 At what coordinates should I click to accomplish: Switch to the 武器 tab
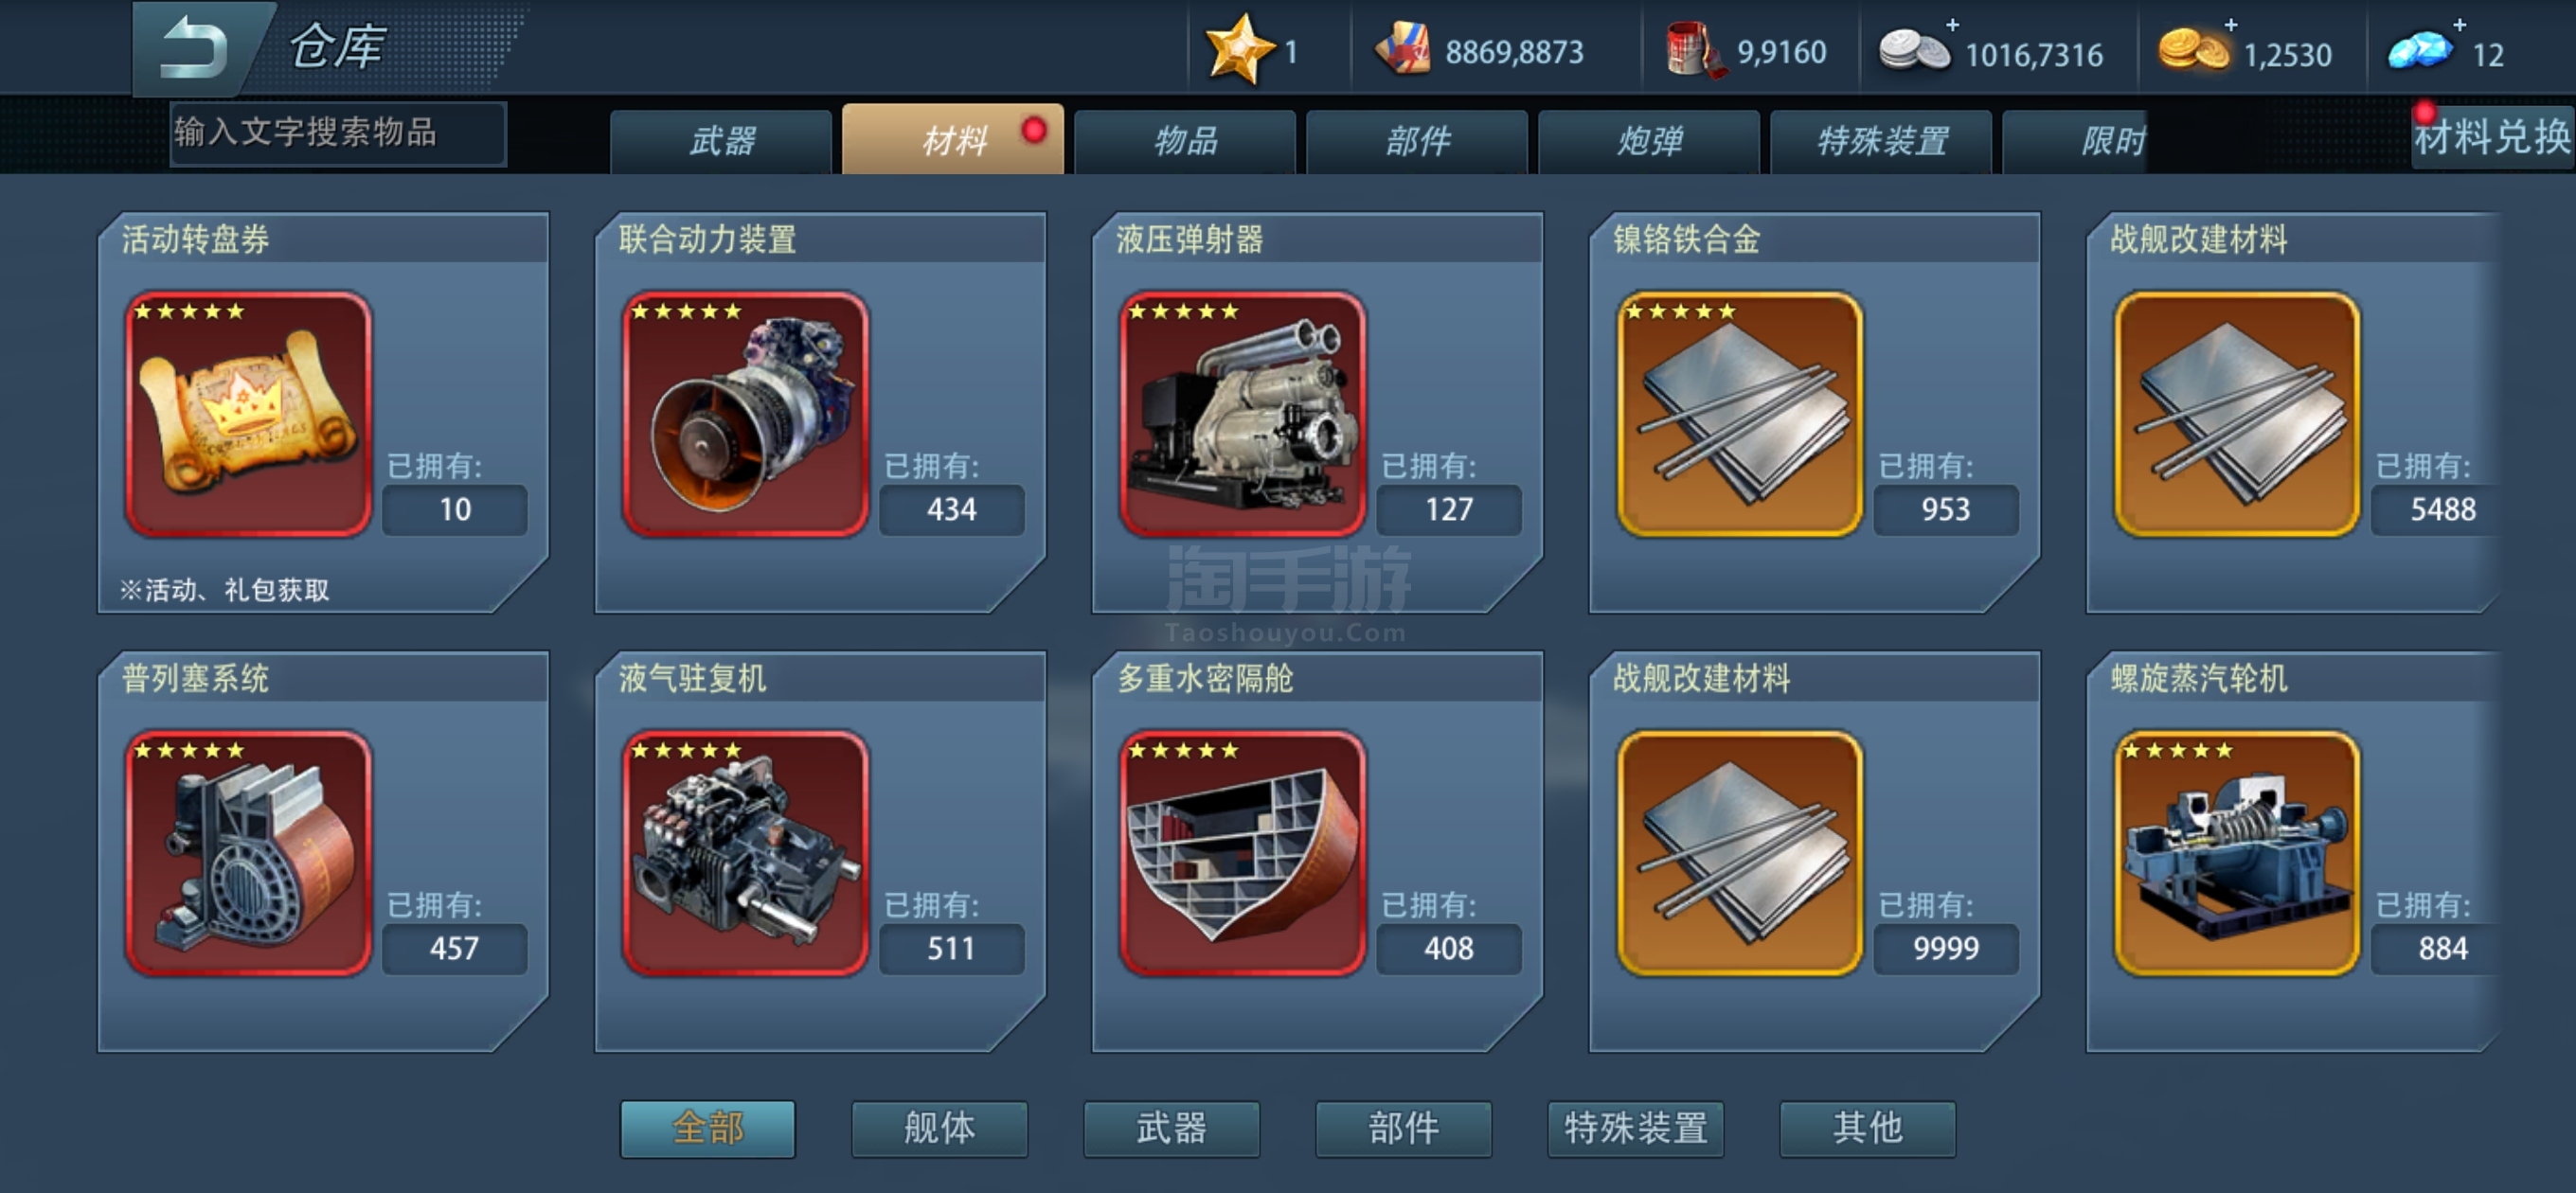click(x=721, y=141)
